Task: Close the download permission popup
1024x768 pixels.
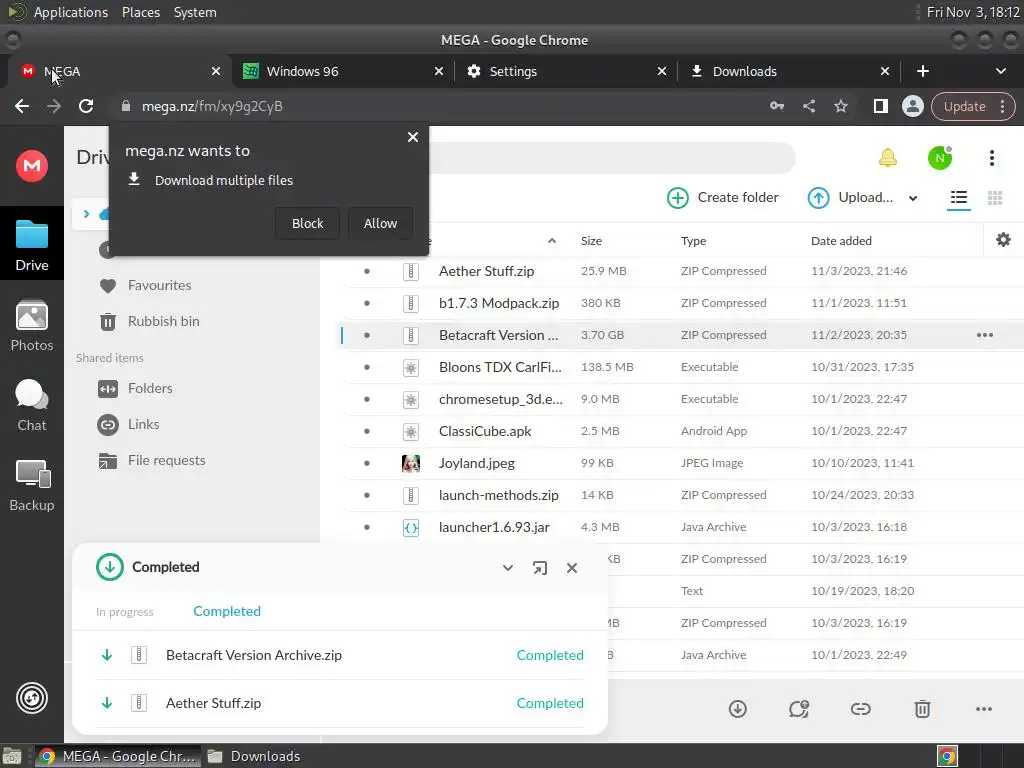Action: point(413,137)
